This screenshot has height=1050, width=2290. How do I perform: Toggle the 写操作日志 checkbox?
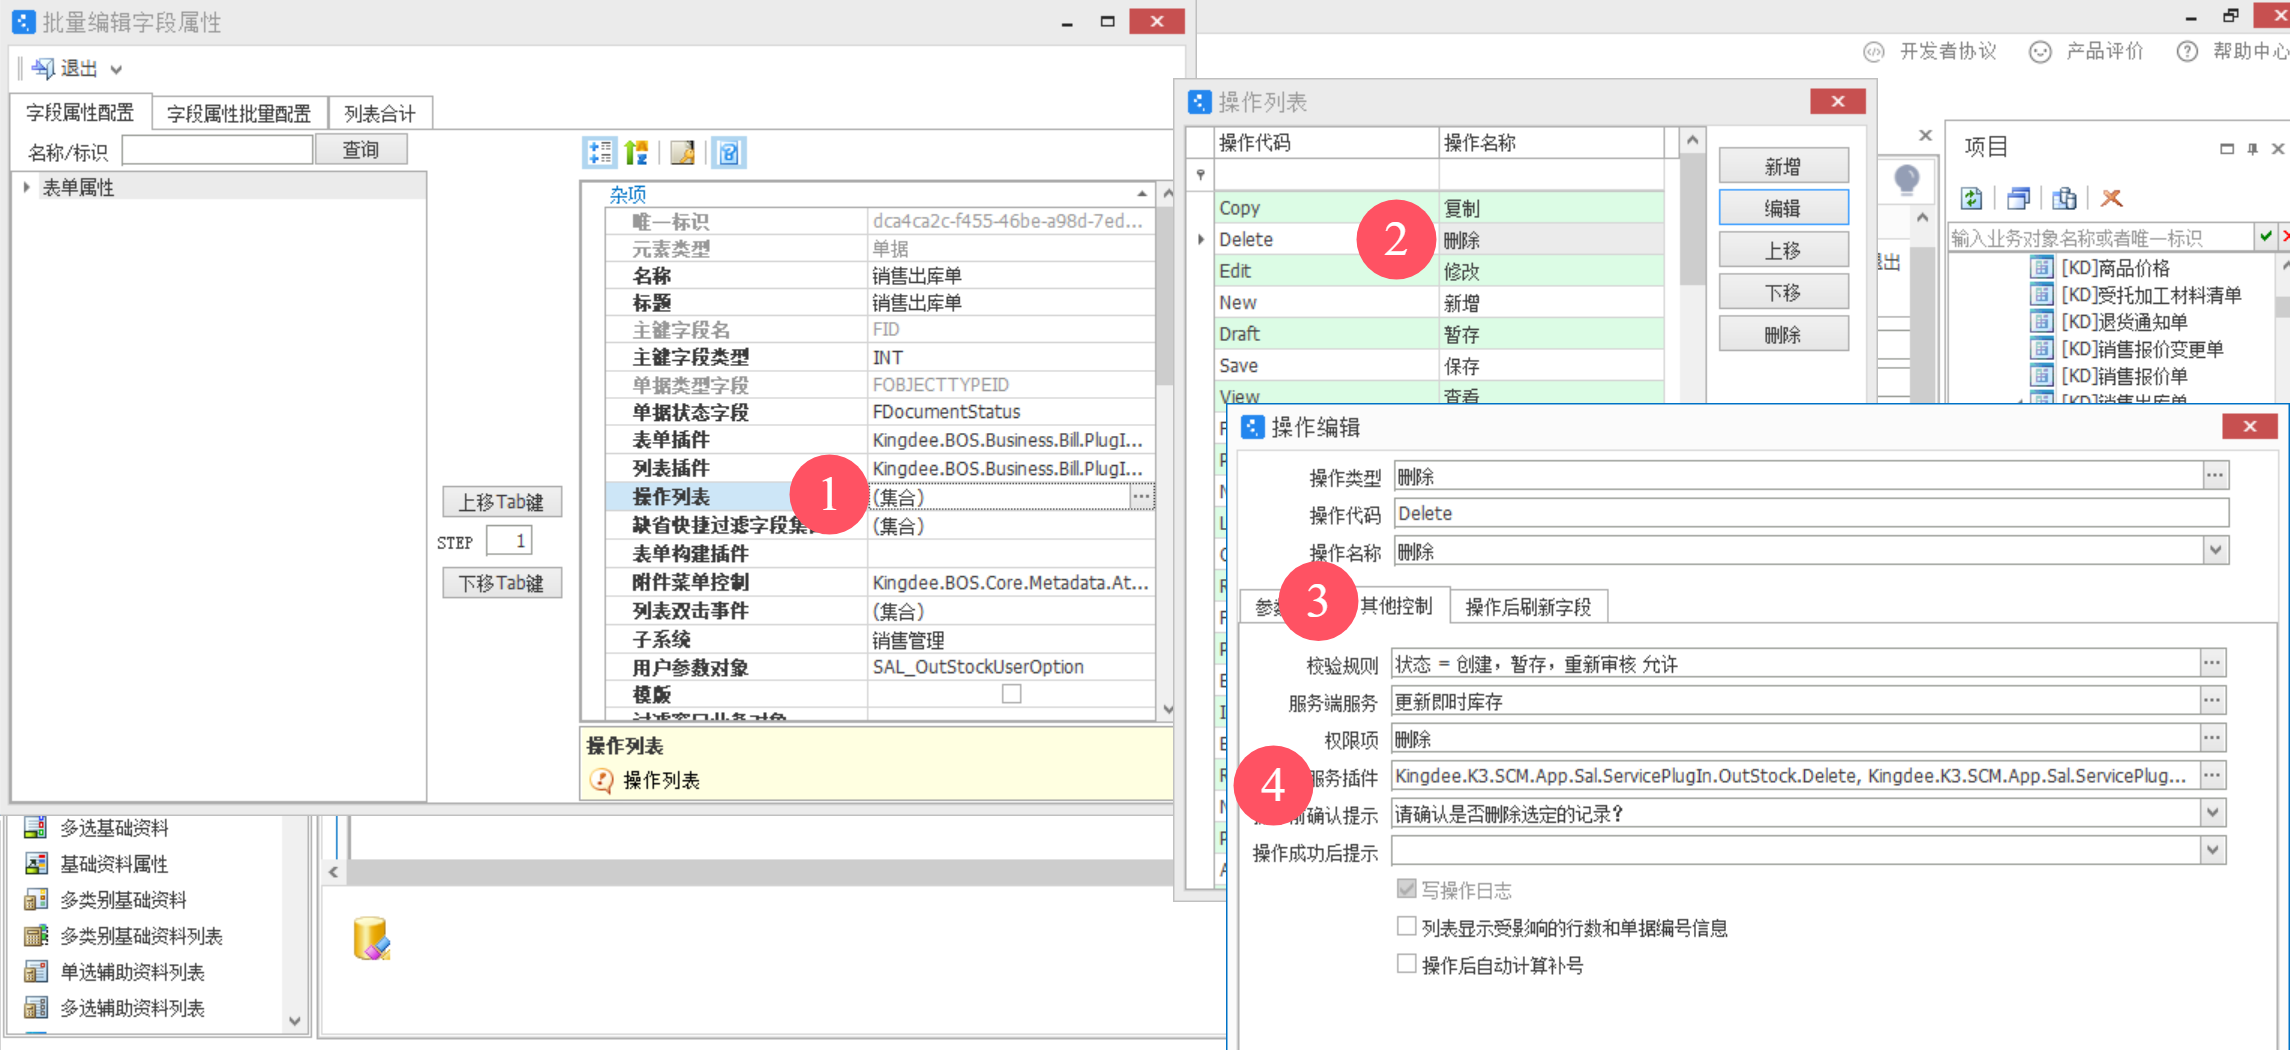(1406, 889)
